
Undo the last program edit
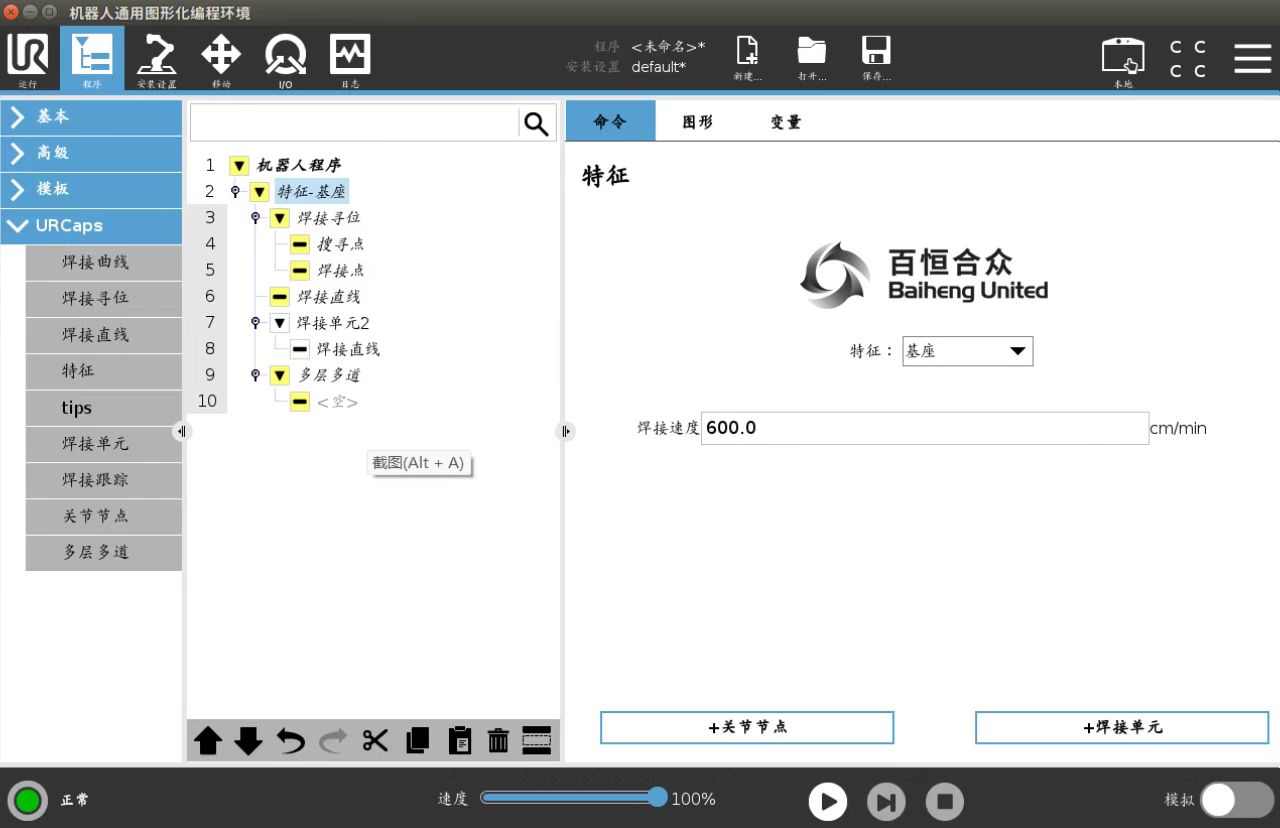[x=290, y=741]
